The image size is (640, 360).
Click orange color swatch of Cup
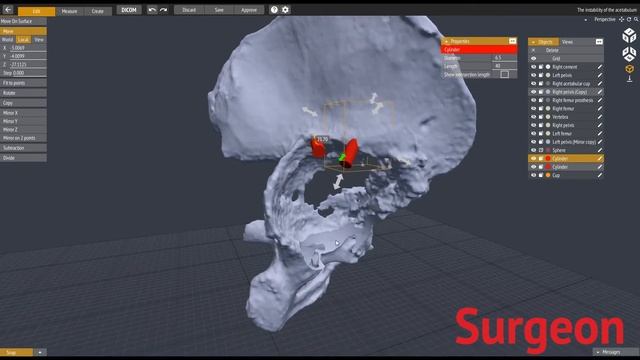548,175
